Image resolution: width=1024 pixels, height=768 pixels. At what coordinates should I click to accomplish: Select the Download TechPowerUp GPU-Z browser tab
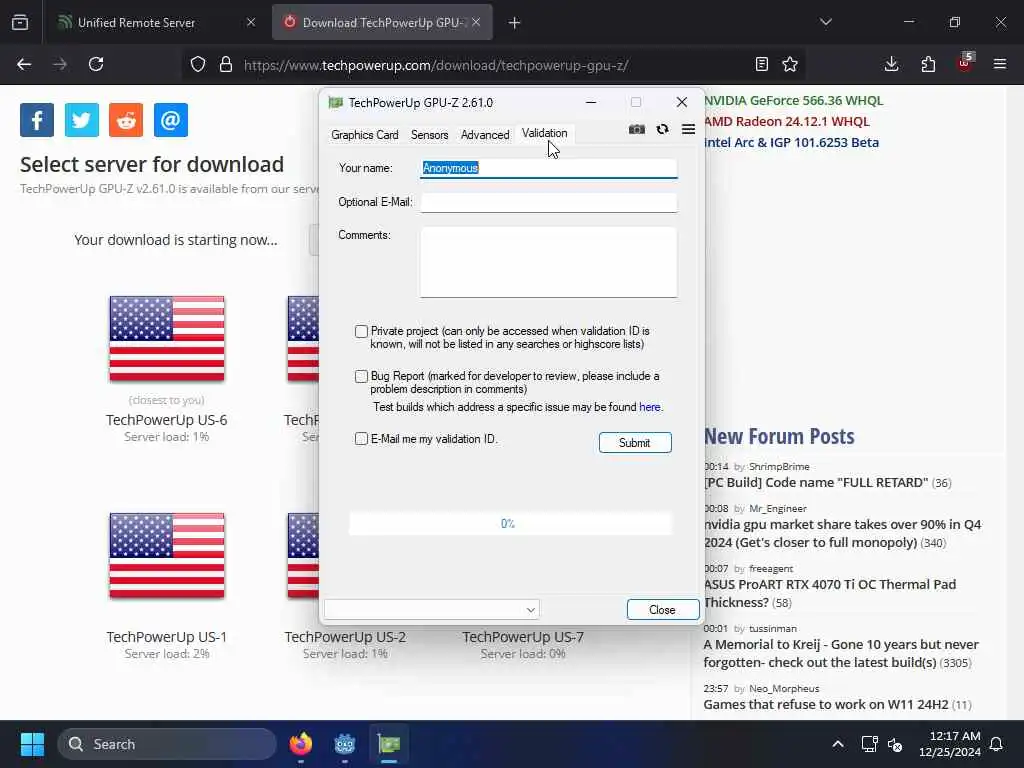click(382, 23)
